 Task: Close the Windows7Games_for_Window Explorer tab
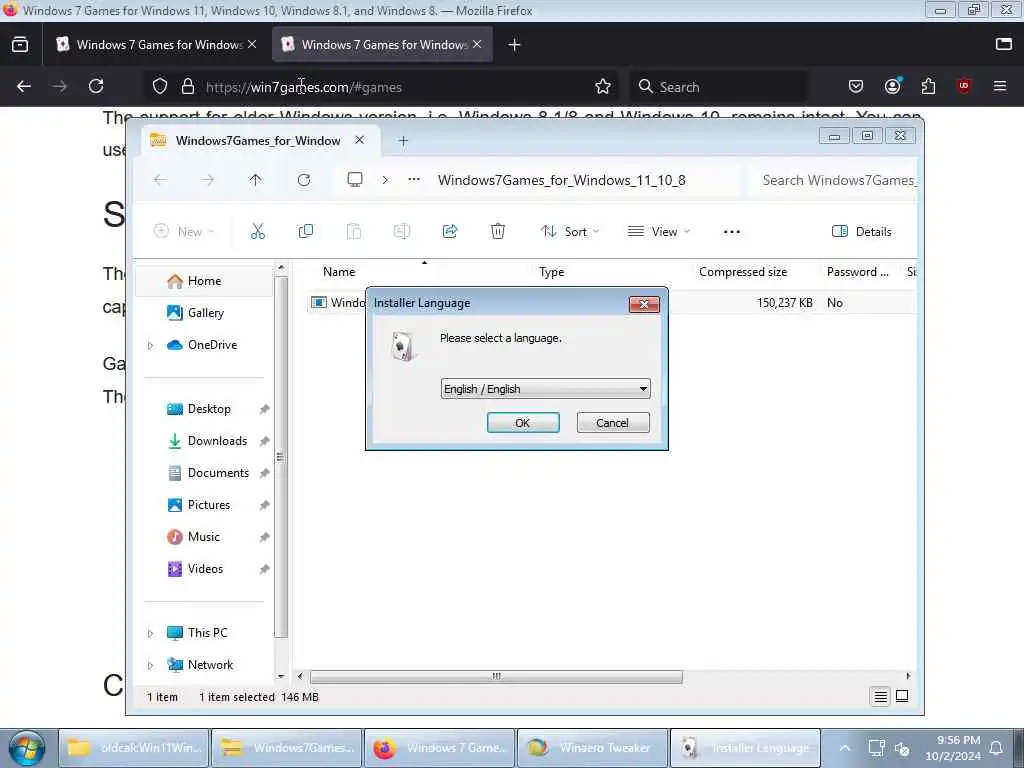(359, 140)
